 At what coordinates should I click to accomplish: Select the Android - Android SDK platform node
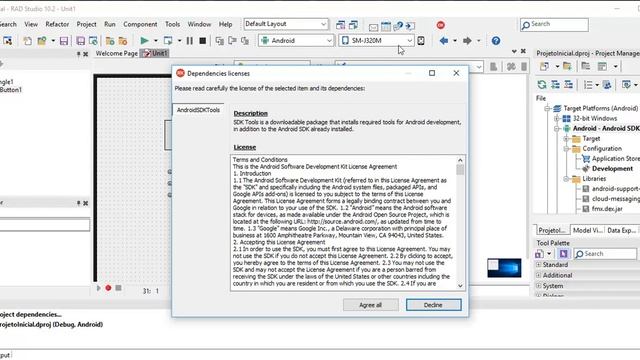[606, 129]
